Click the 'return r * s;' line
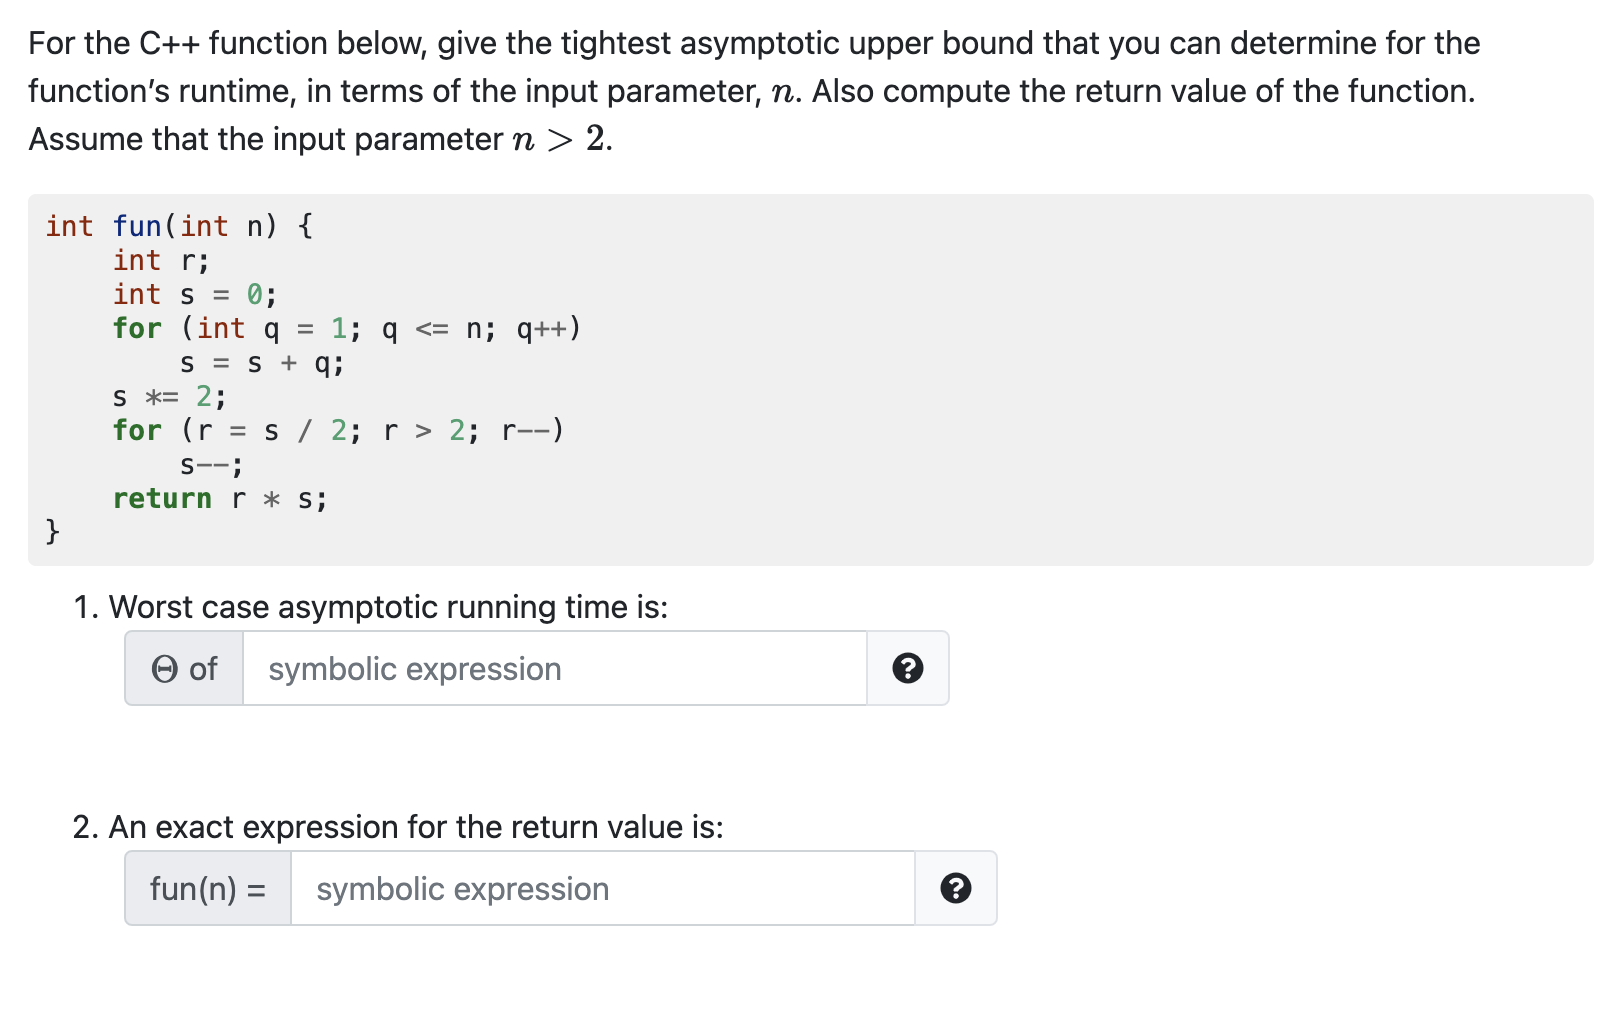 (220, 498)
